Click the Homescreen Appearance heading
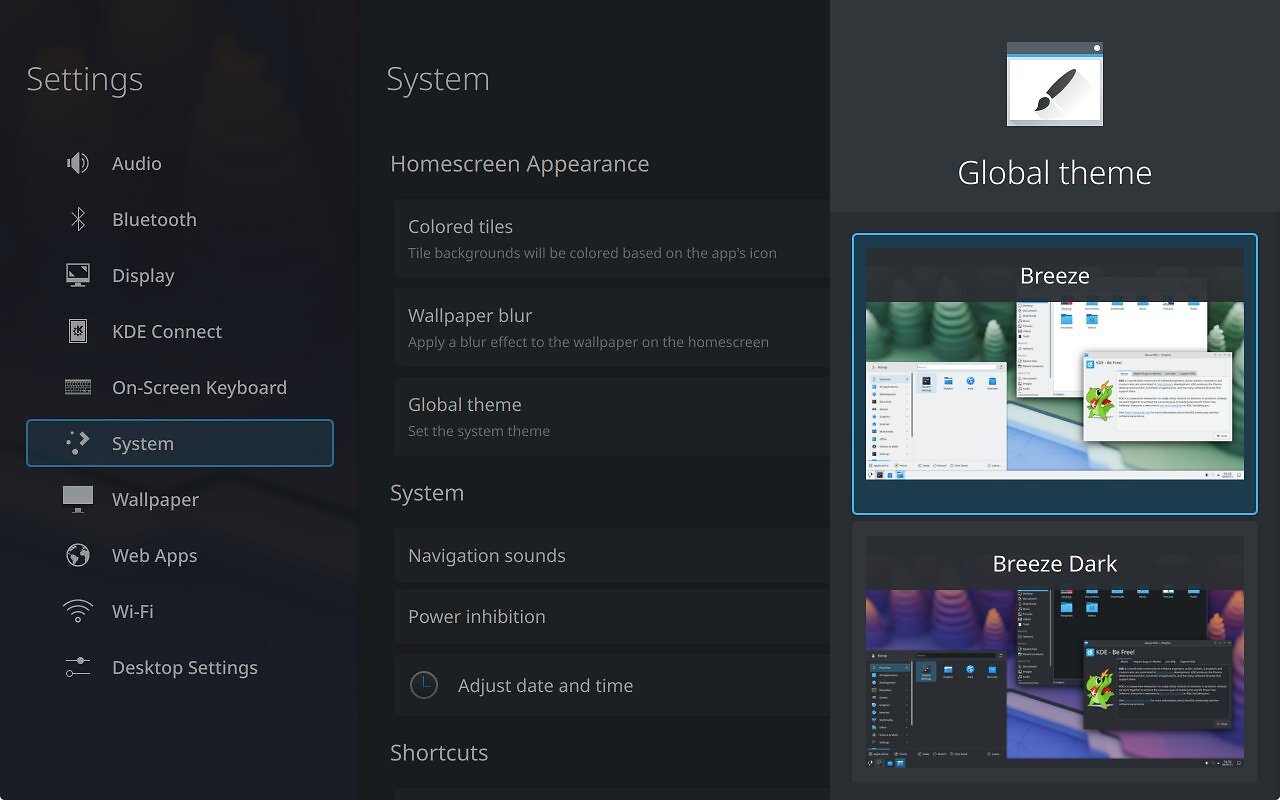 pos(520,163)
